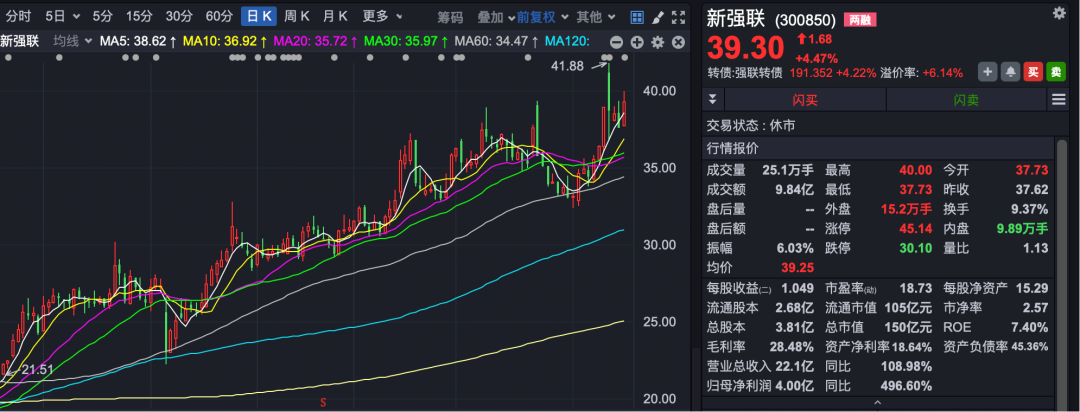The width and height of the screenshot is (1080, 412).
Task: Toggle the 筹码 chip distribution view
Action: (450, 17)
